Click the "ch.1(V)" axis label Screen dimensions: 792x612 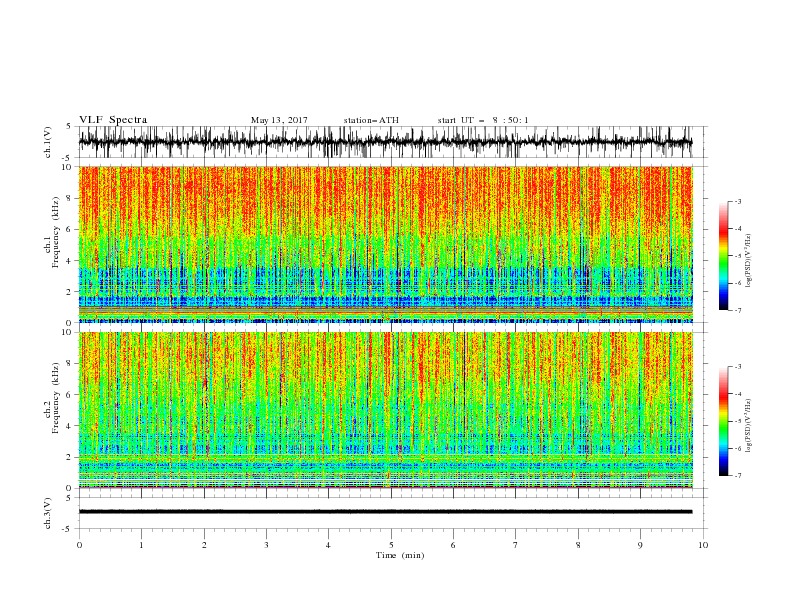pyautogui.click(x=48, y=142)
